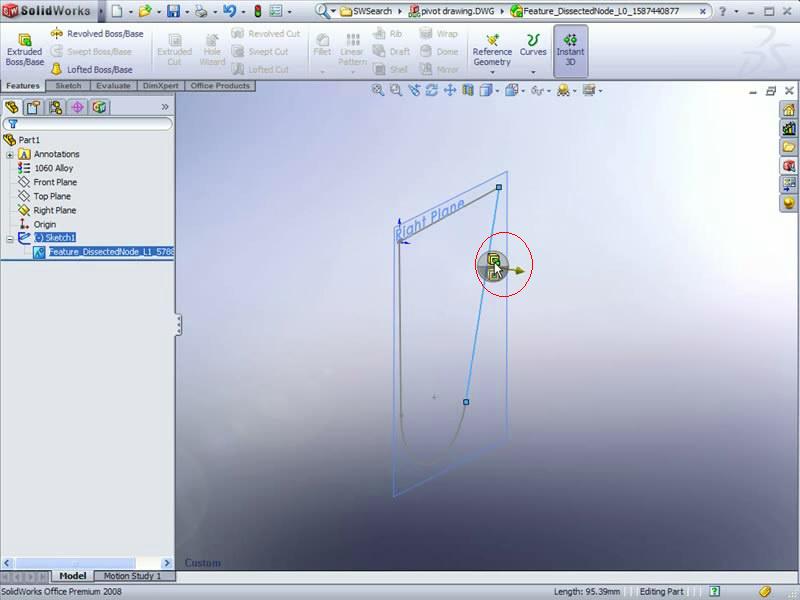Image resolution: width=800 pixels, height=600 pixels.
Task: Open the FeatureManager design tree tab
Action: [x=12, y=107]
